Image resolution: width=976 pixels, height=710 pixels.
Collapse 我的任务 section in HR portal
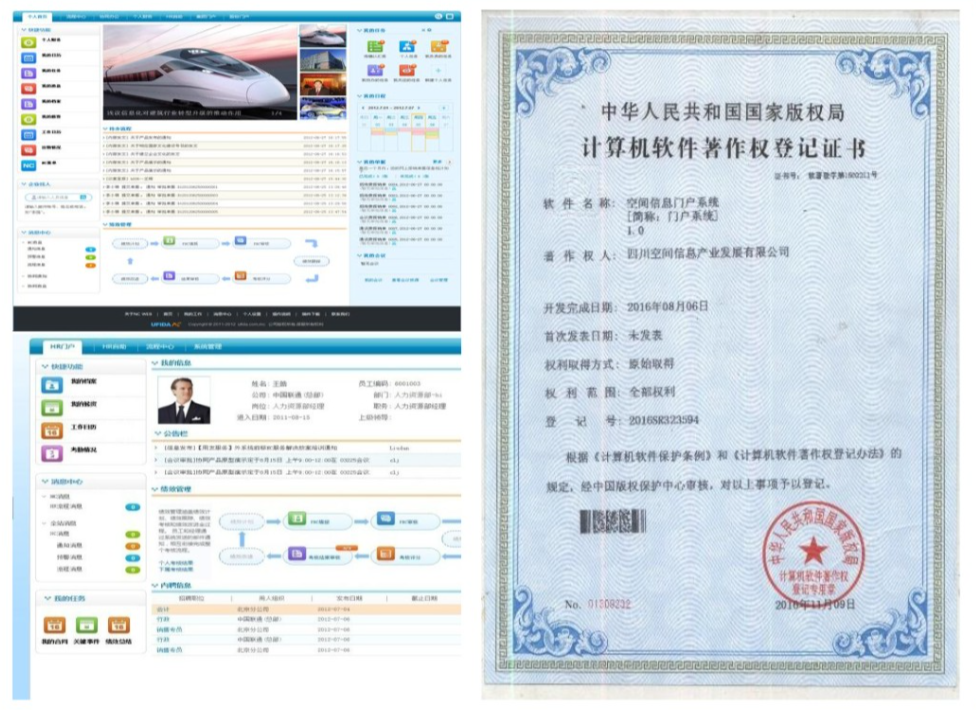click(47, 598)
